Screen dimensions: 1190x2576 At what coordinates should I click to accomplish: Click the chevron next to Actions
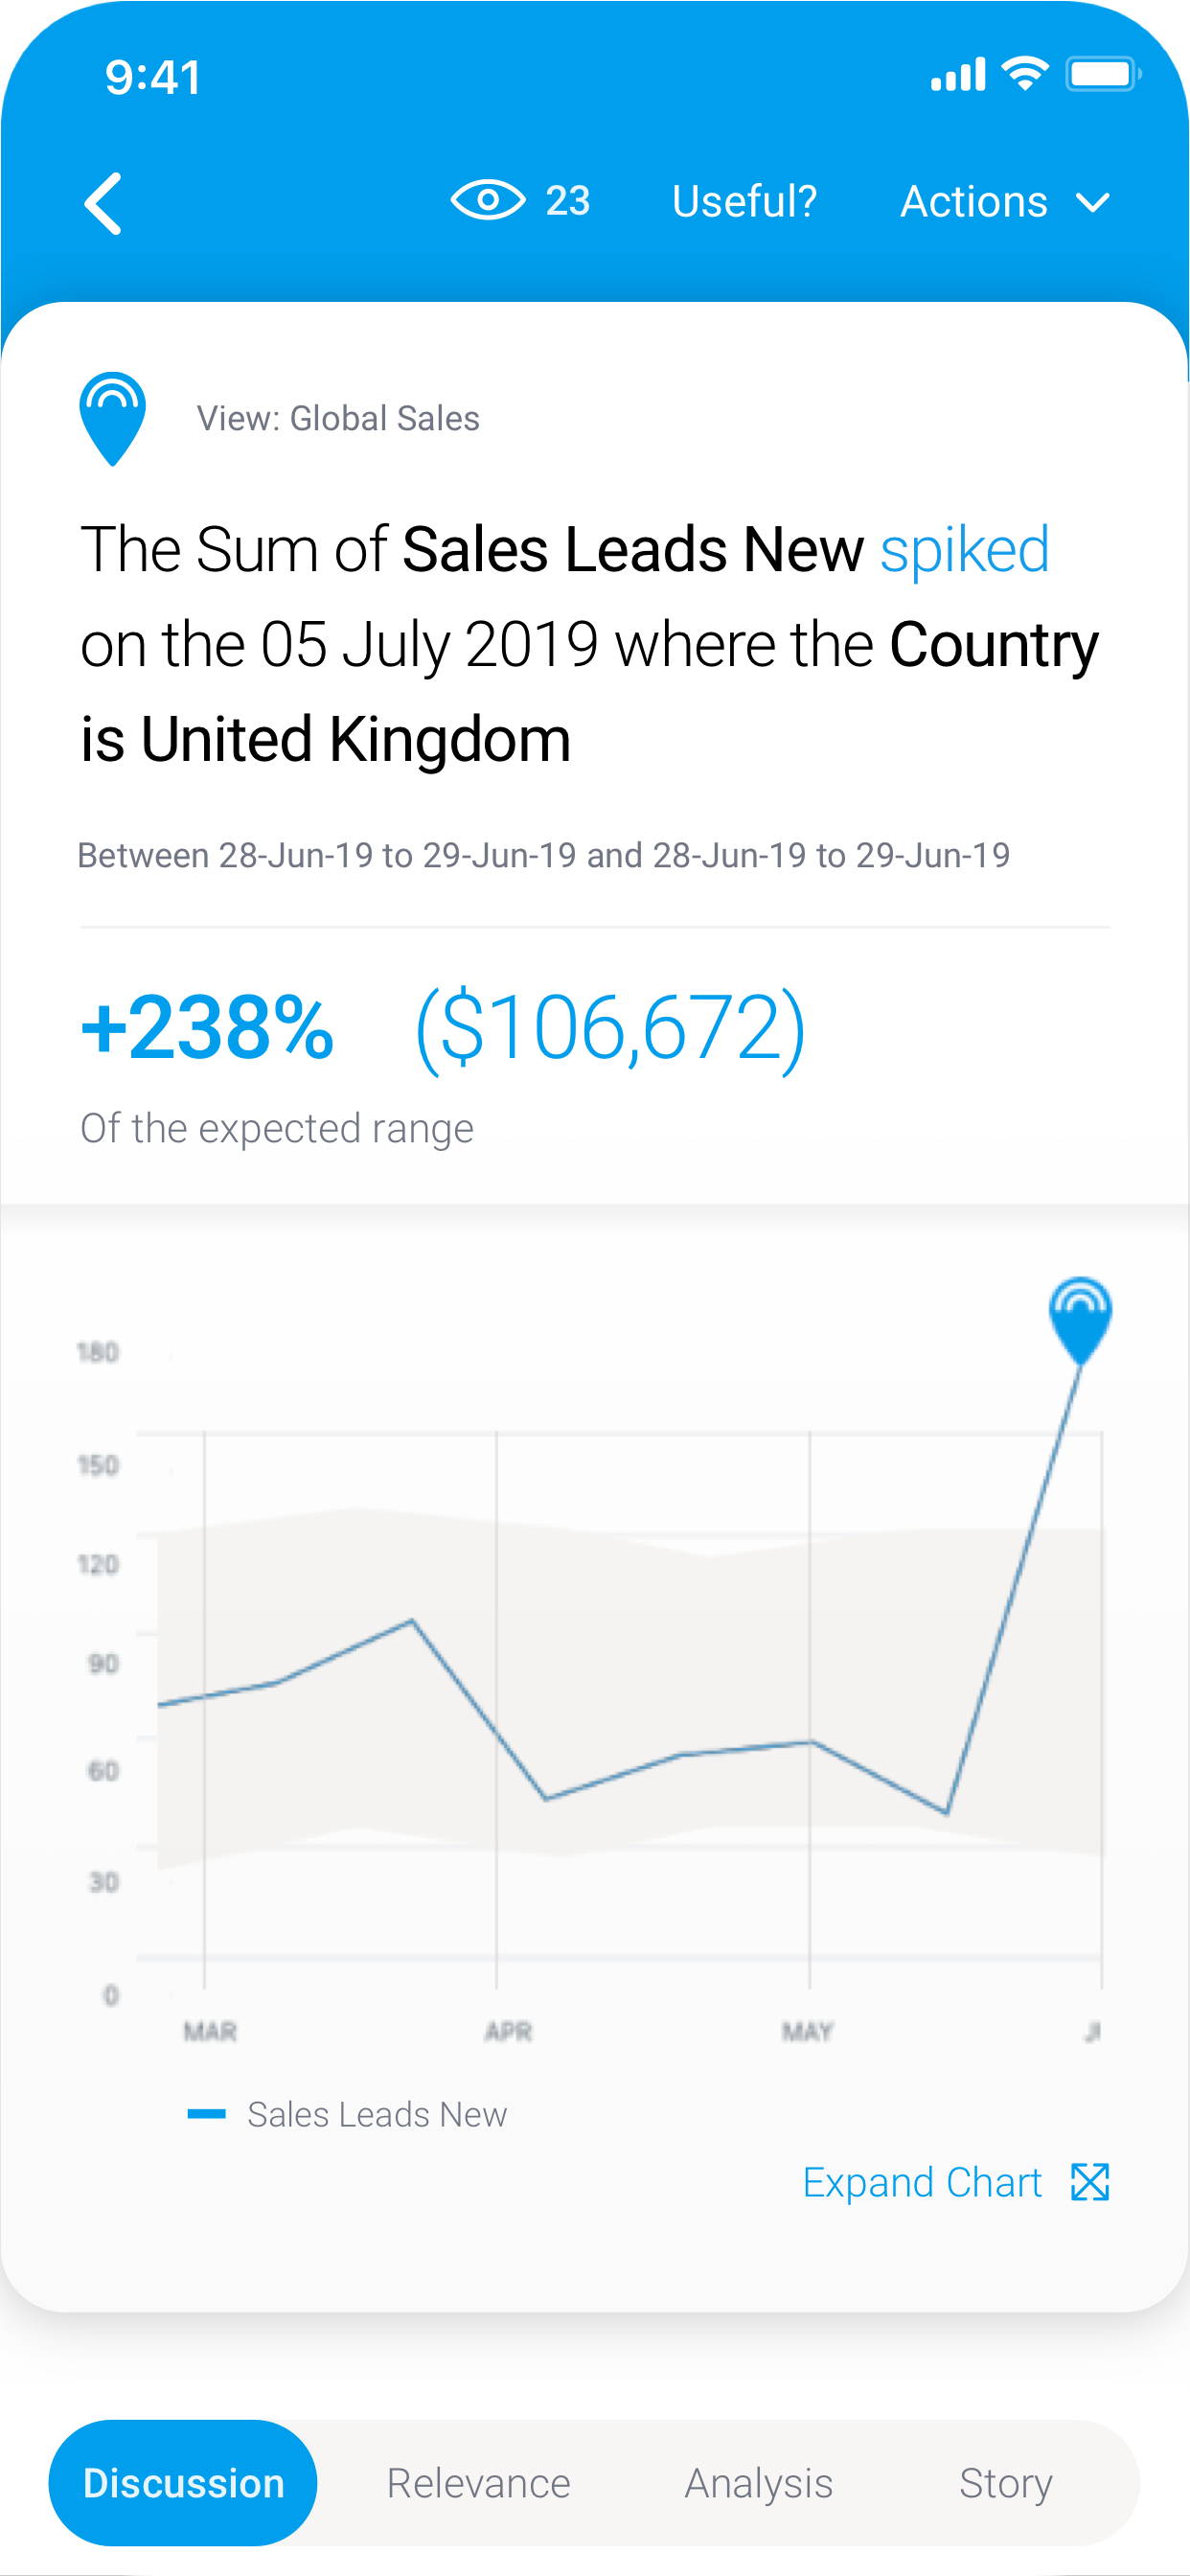pyautogui.click(x=1092, y=204)
